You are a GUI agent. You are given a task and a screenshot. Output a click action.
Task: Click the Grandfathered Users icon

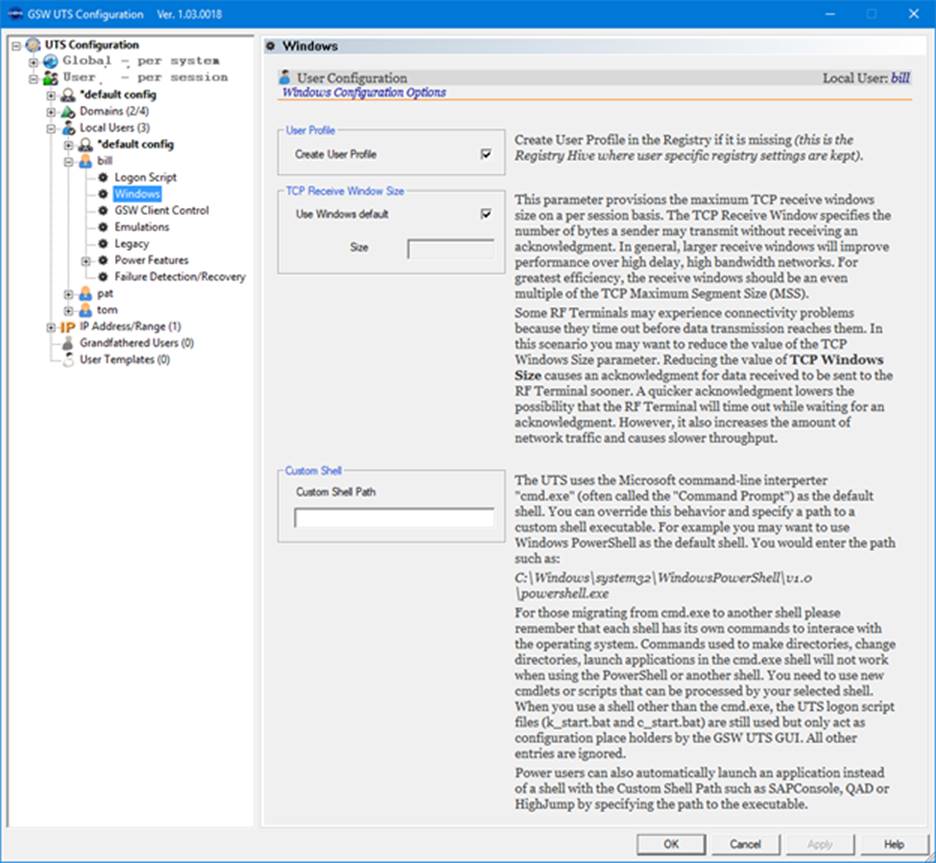coord(68,343)
